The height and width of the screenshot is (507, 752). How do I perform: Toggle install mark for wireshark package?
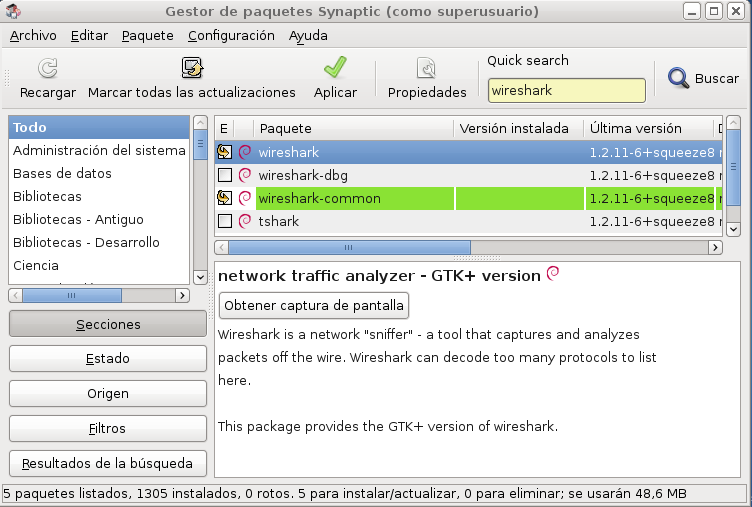click(224, 152)
